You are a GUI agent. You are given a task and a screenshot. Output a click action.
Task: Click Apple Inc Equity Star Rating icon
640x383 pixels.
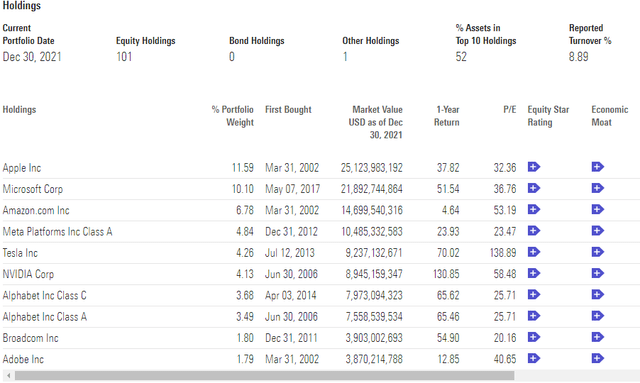(x=533, y=167)
